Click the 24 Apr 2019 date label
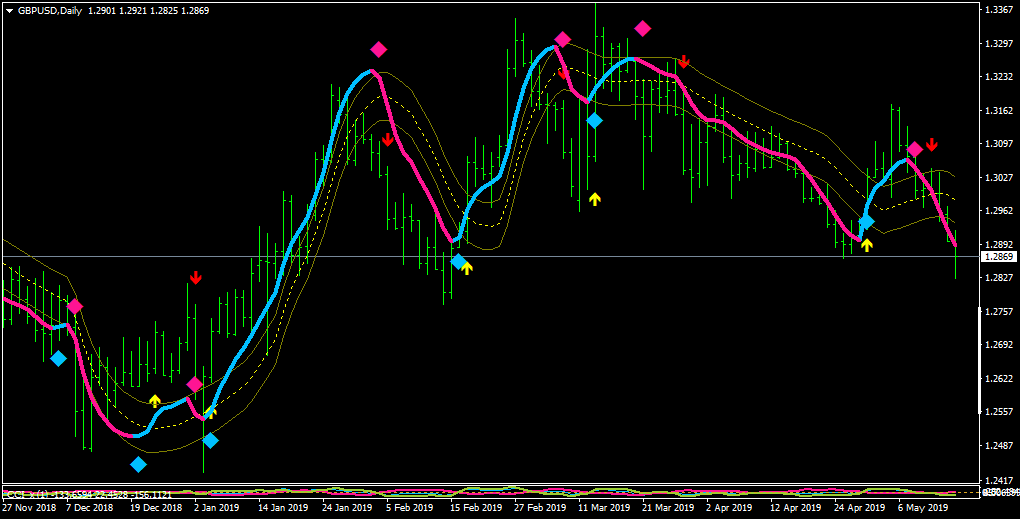The width and height of the screenshot is (1020, 519). [859, 507]
